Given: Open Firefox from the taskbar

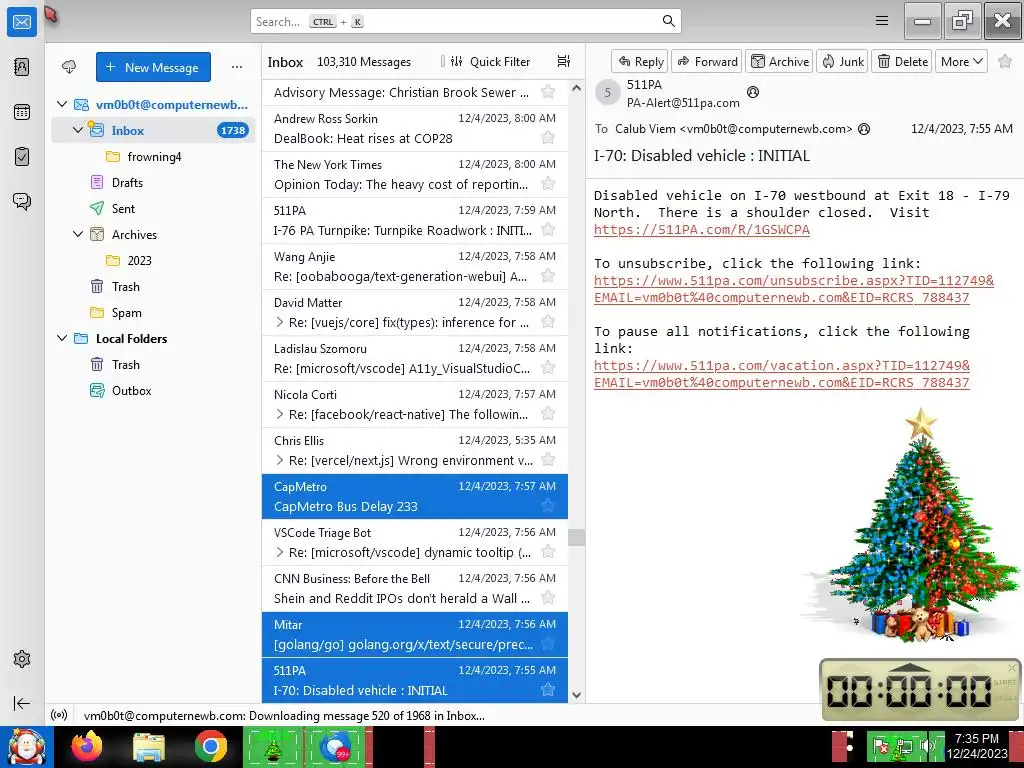Looking at the screenshot, I should 87,746.
